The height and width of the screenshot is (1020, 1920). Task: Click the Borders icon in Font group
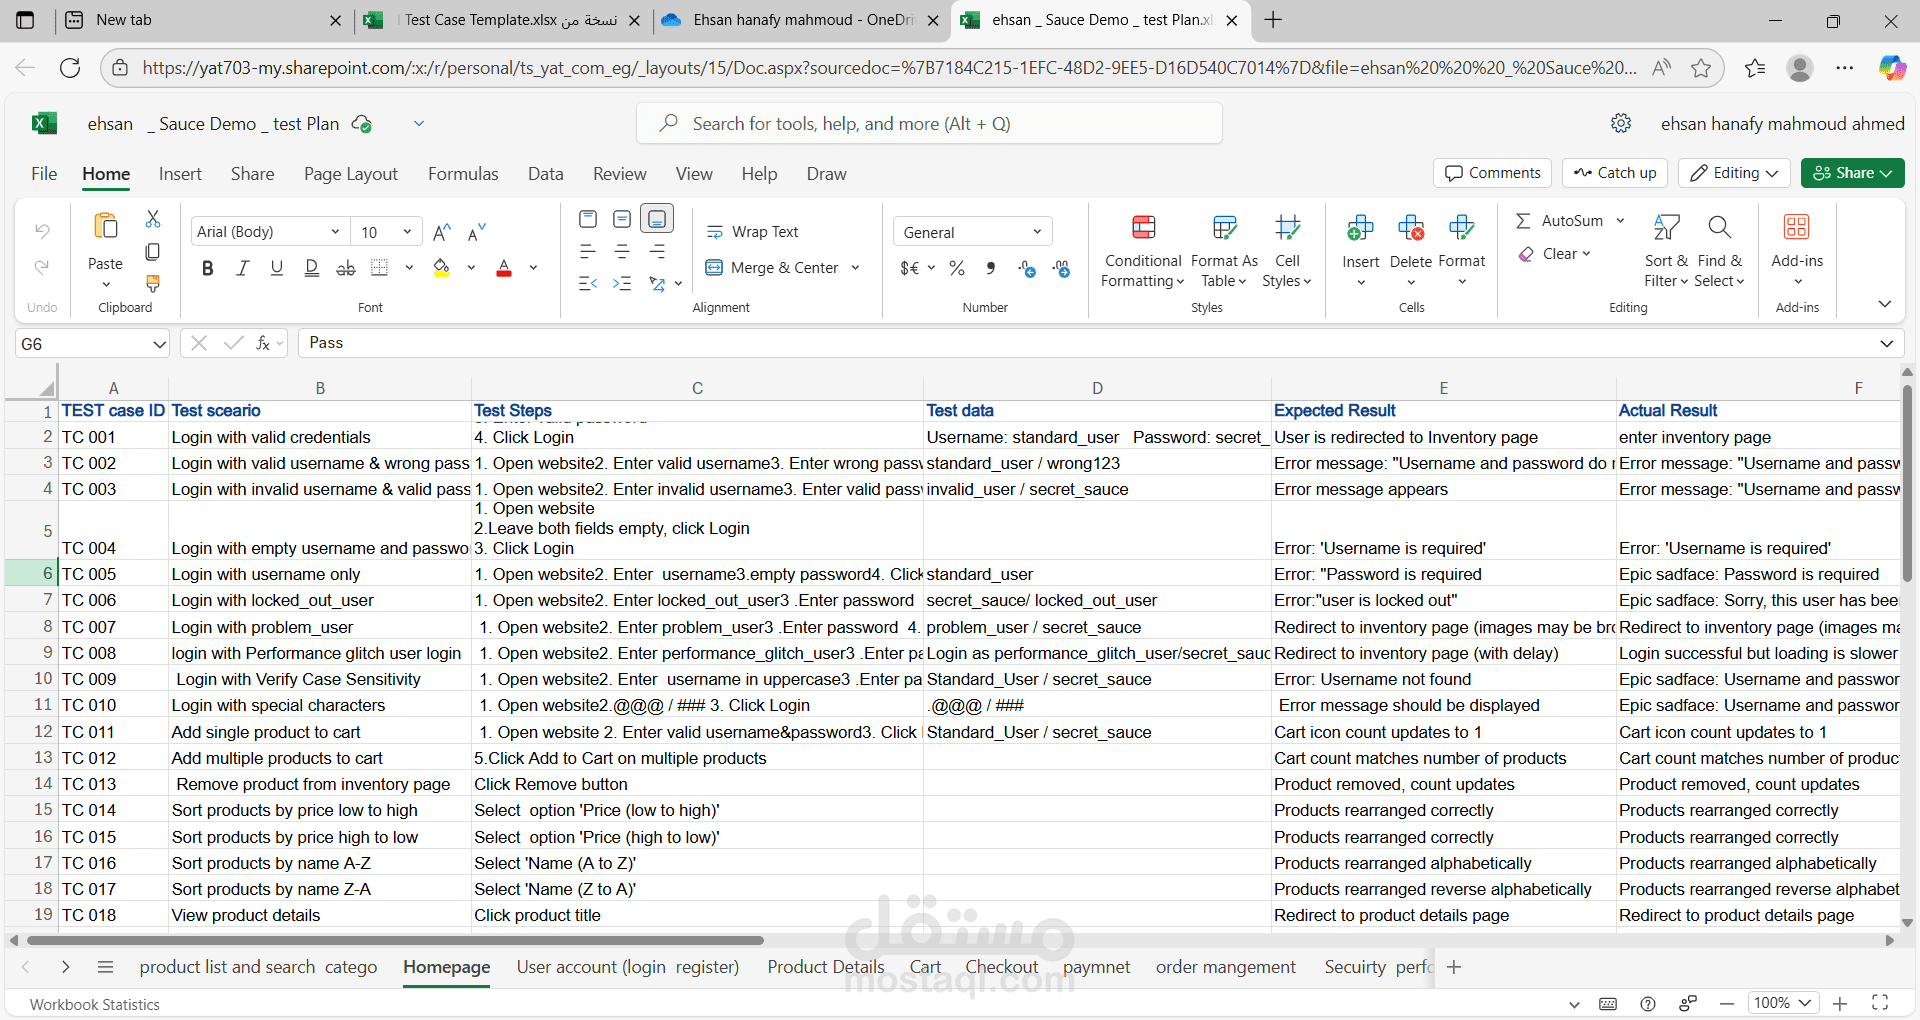[x=379, y=268]
